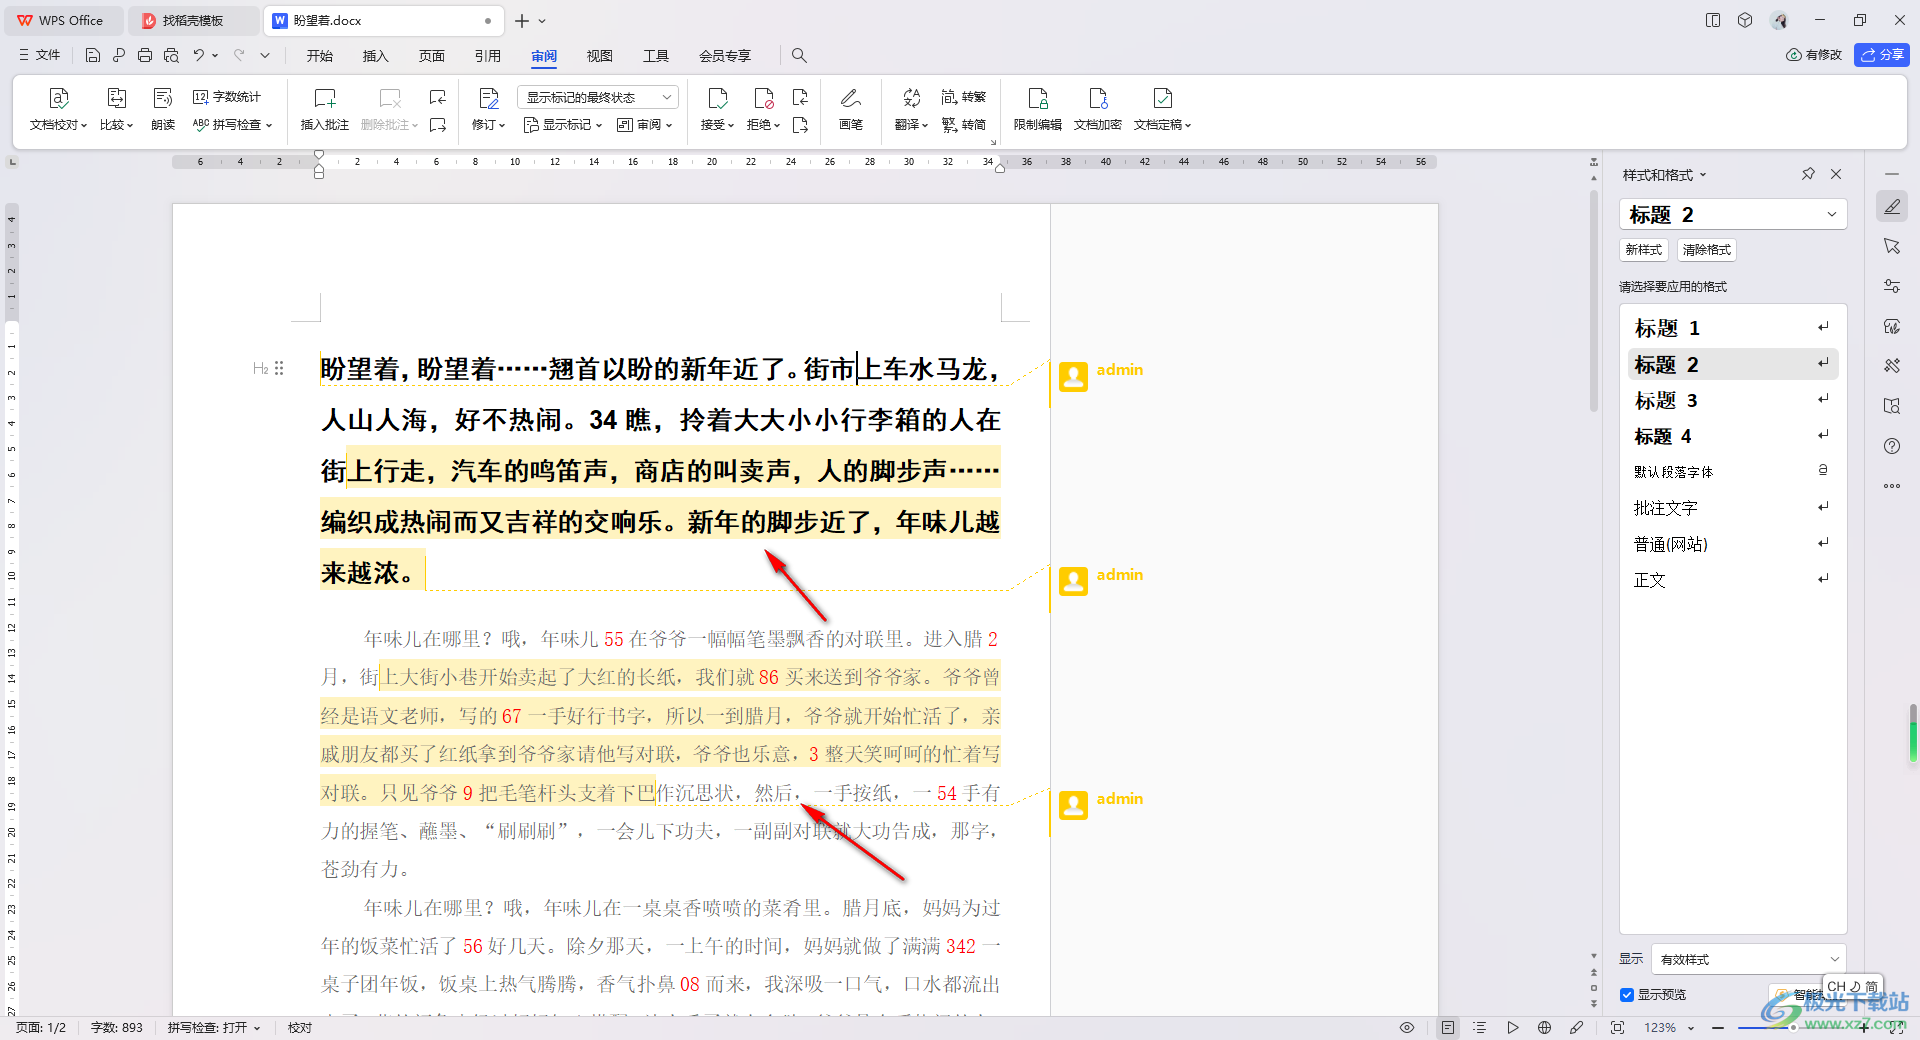Click the 接受 accept change icon

[717, 98]
